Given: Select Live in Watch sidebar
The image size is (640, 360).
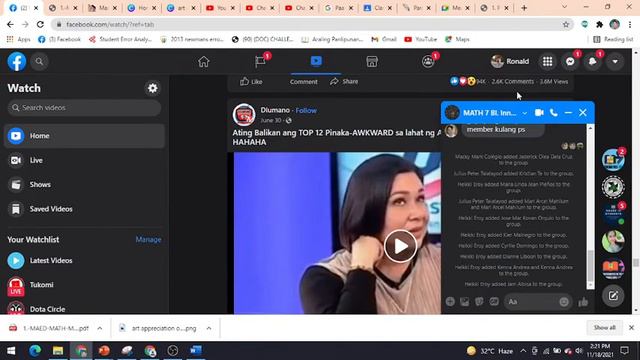Looking at the screenshot, I should 84,160.
